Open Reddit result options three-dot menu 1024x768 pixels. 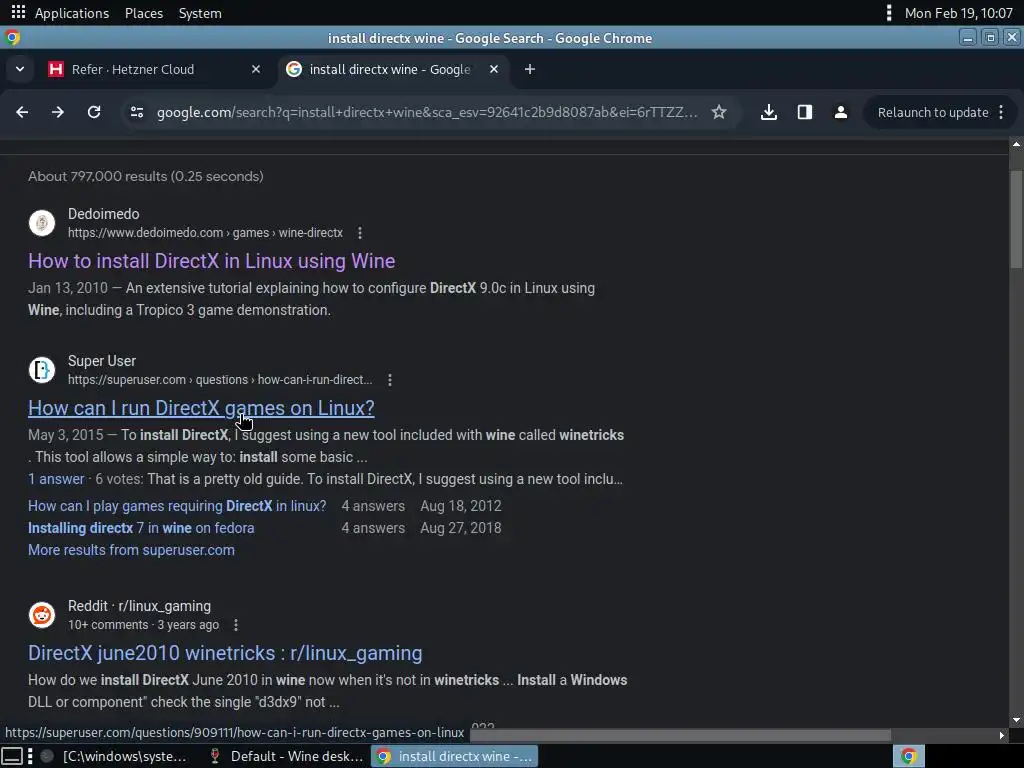[x=236, y=625]
